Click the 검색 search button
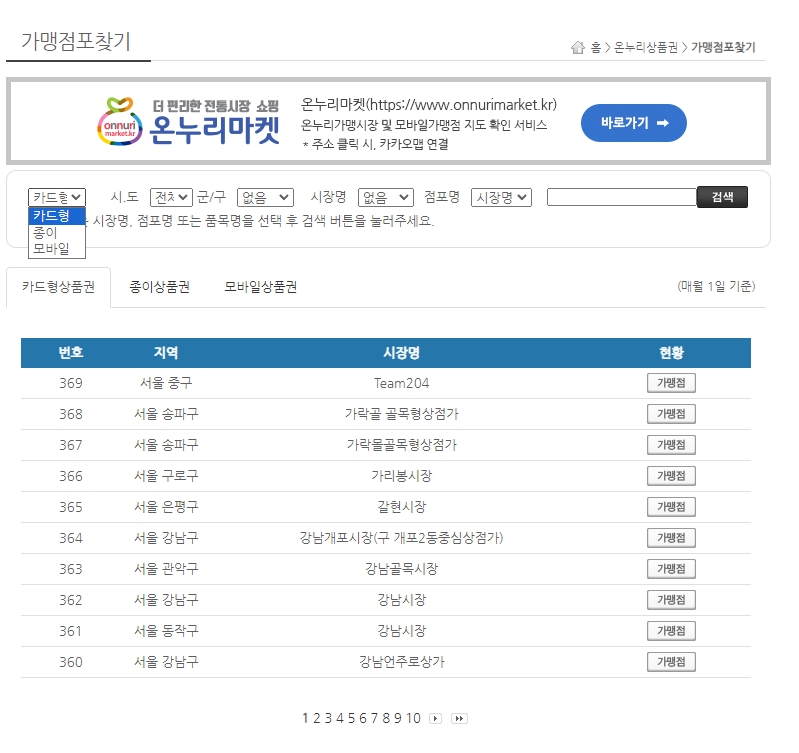The image size is (799, 753). coord(722,197)
